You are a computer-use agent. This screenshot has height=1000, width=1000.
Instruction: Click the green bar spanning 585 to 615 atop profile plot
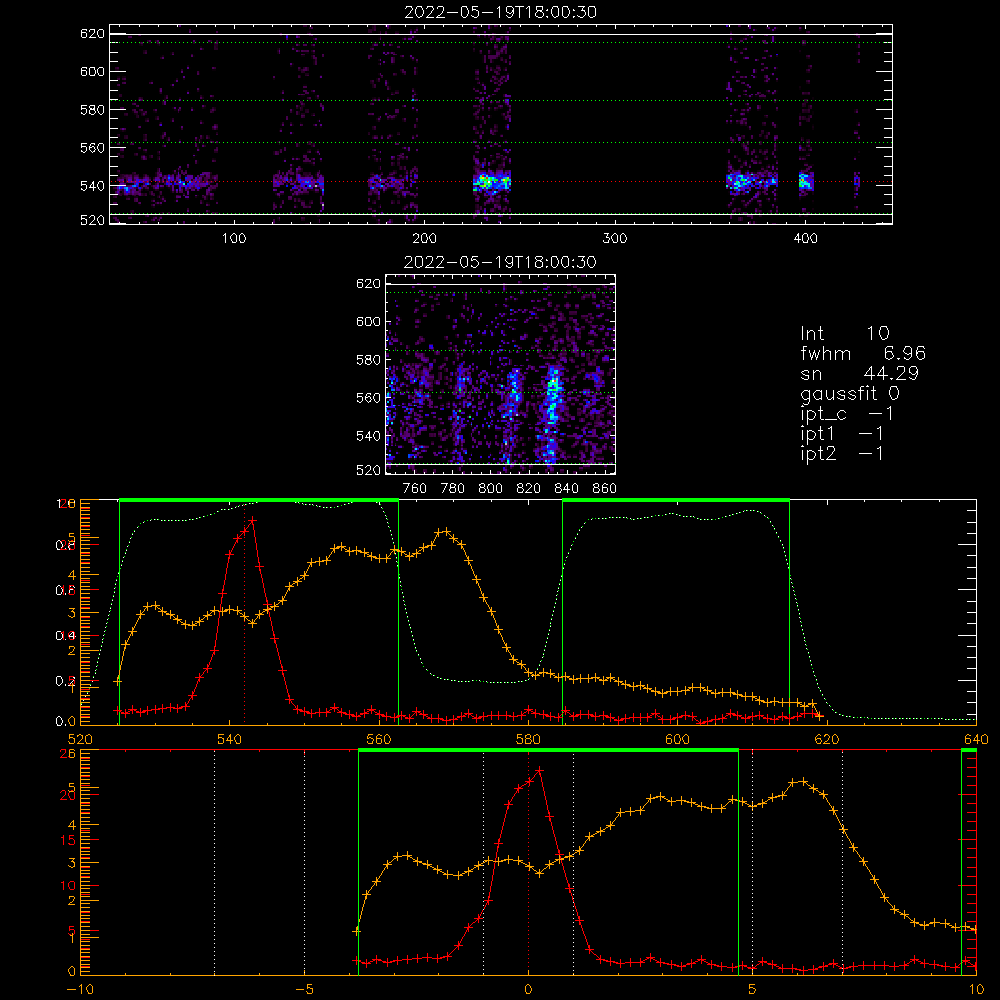pyautogui.click(x=676, y=500)
